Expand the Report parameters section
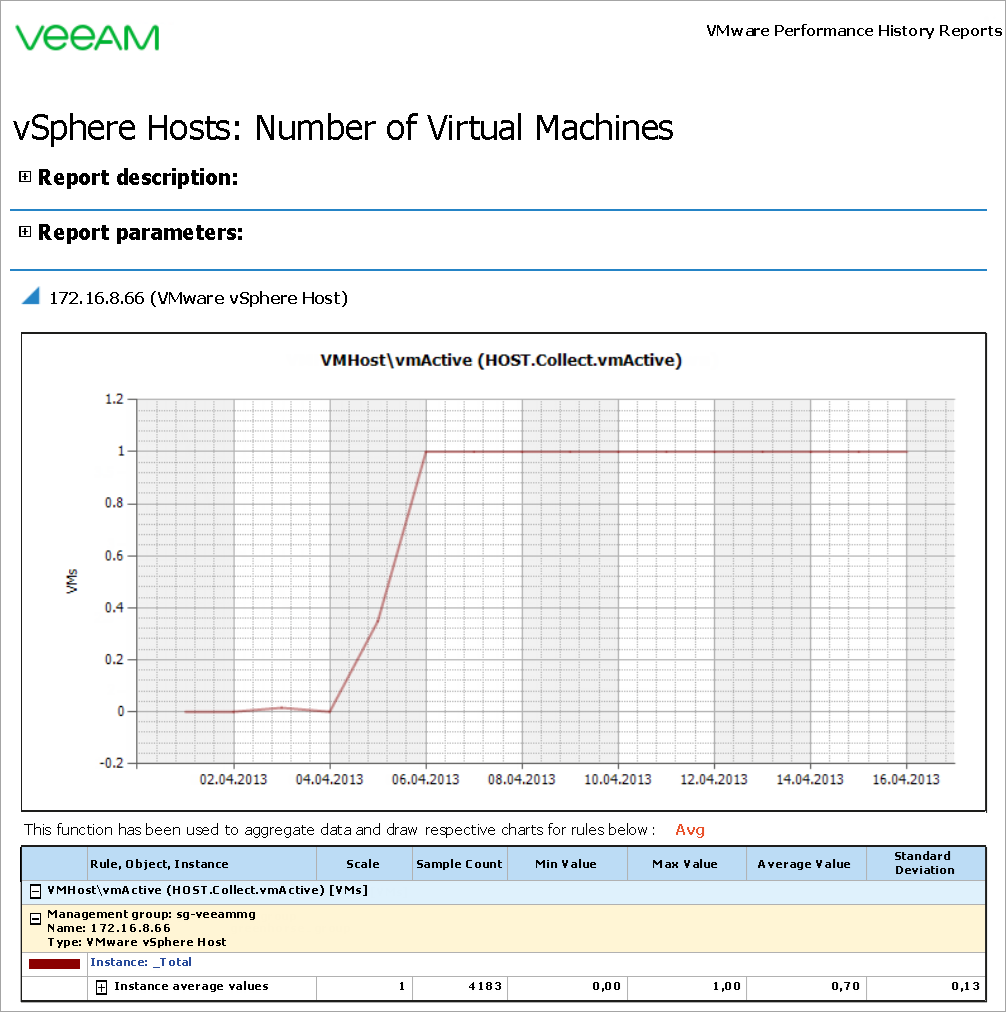Screen dimensions: 1006x1012 click(x=25, y=232)
